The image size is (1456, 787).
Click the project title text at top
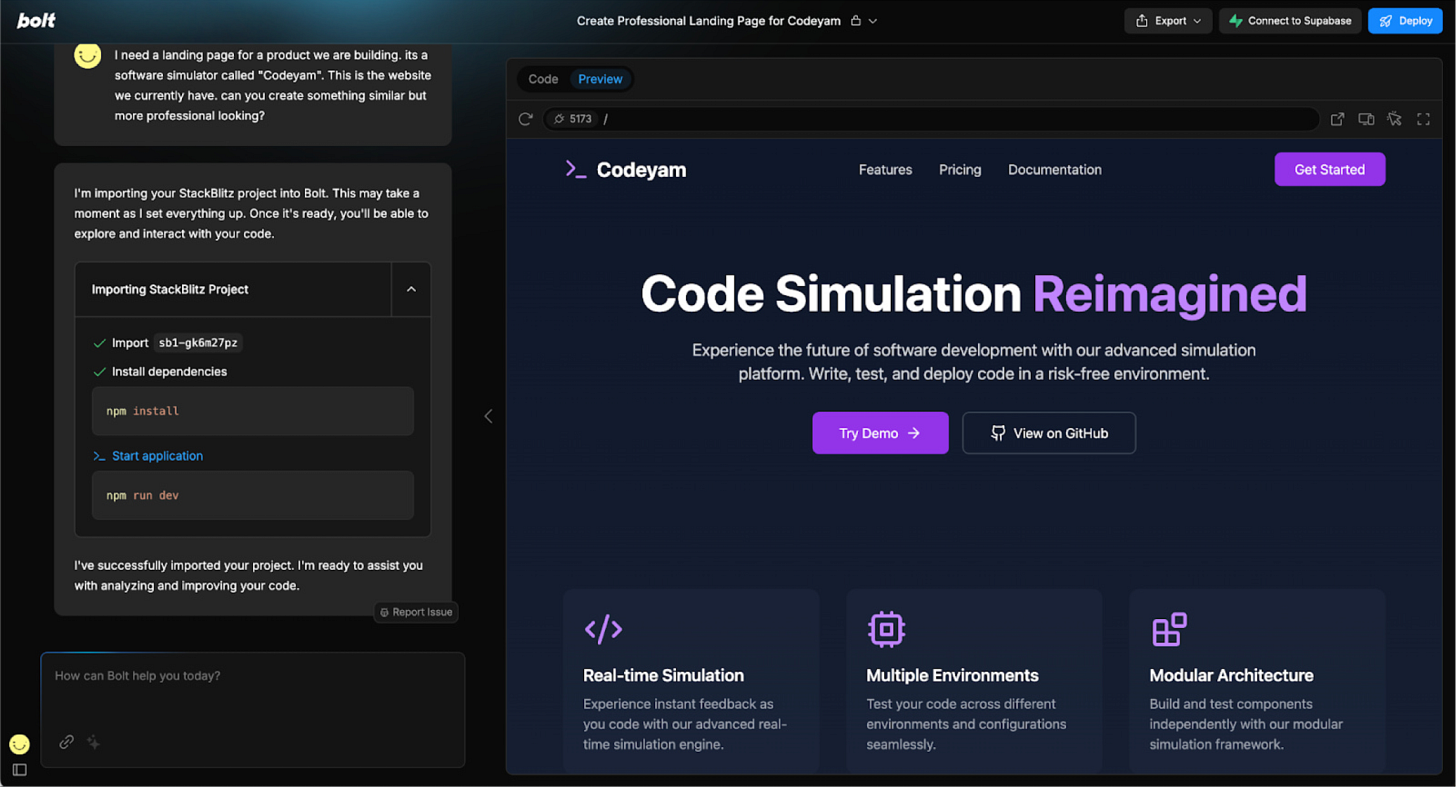[709, 21]
